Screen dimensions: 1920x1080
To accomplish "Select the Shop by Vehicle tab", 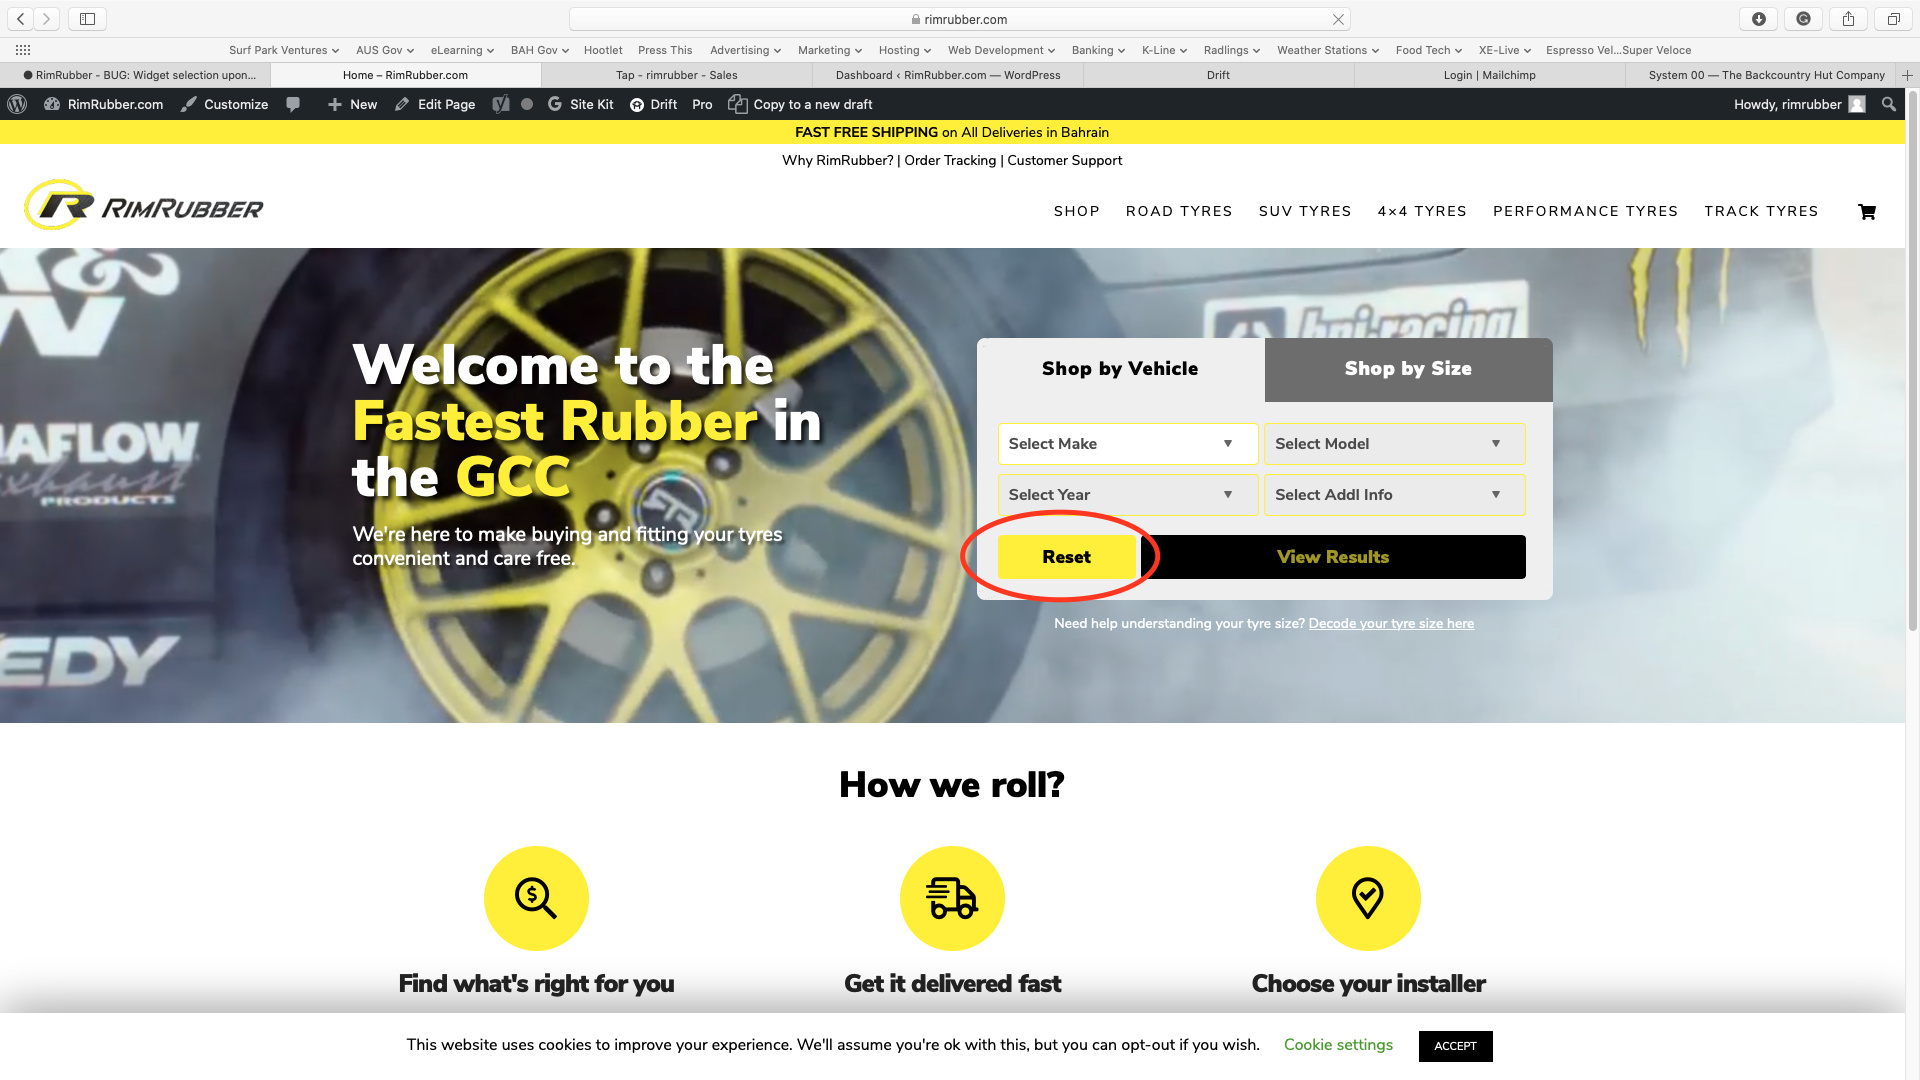I will pos(1120,369).
